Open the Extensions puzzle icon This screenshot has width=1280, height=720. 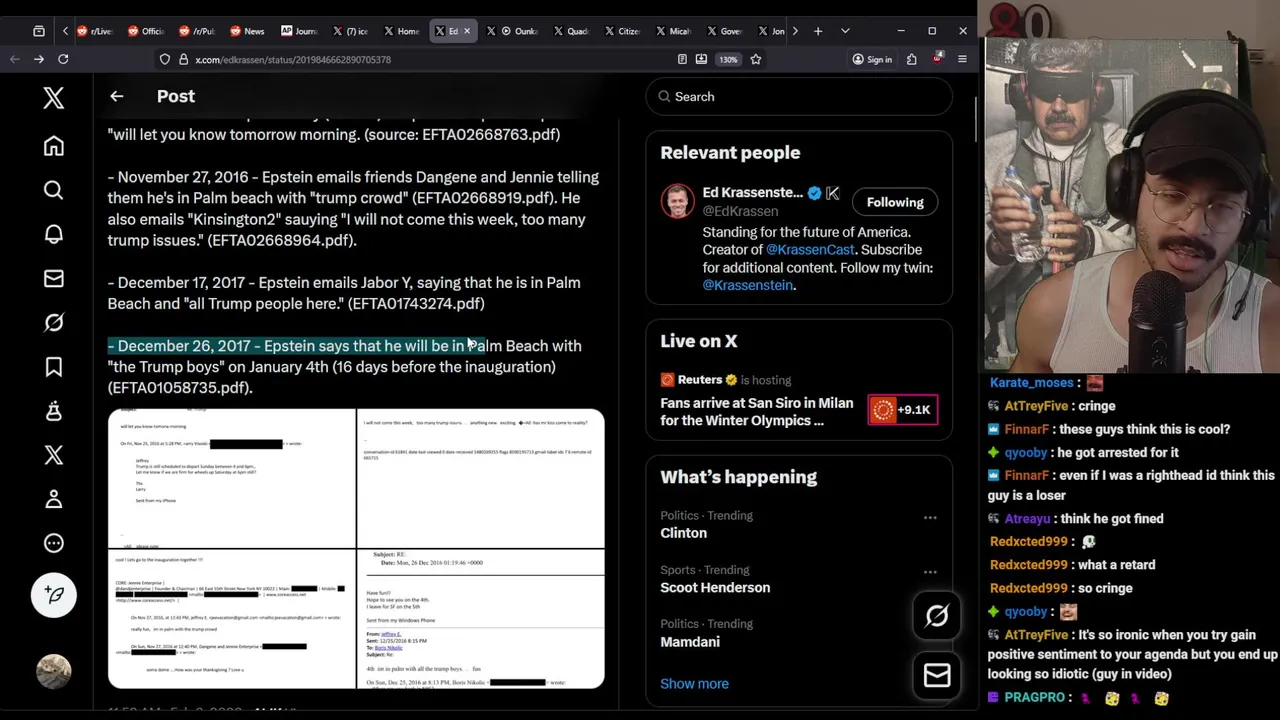coord(911,59)
